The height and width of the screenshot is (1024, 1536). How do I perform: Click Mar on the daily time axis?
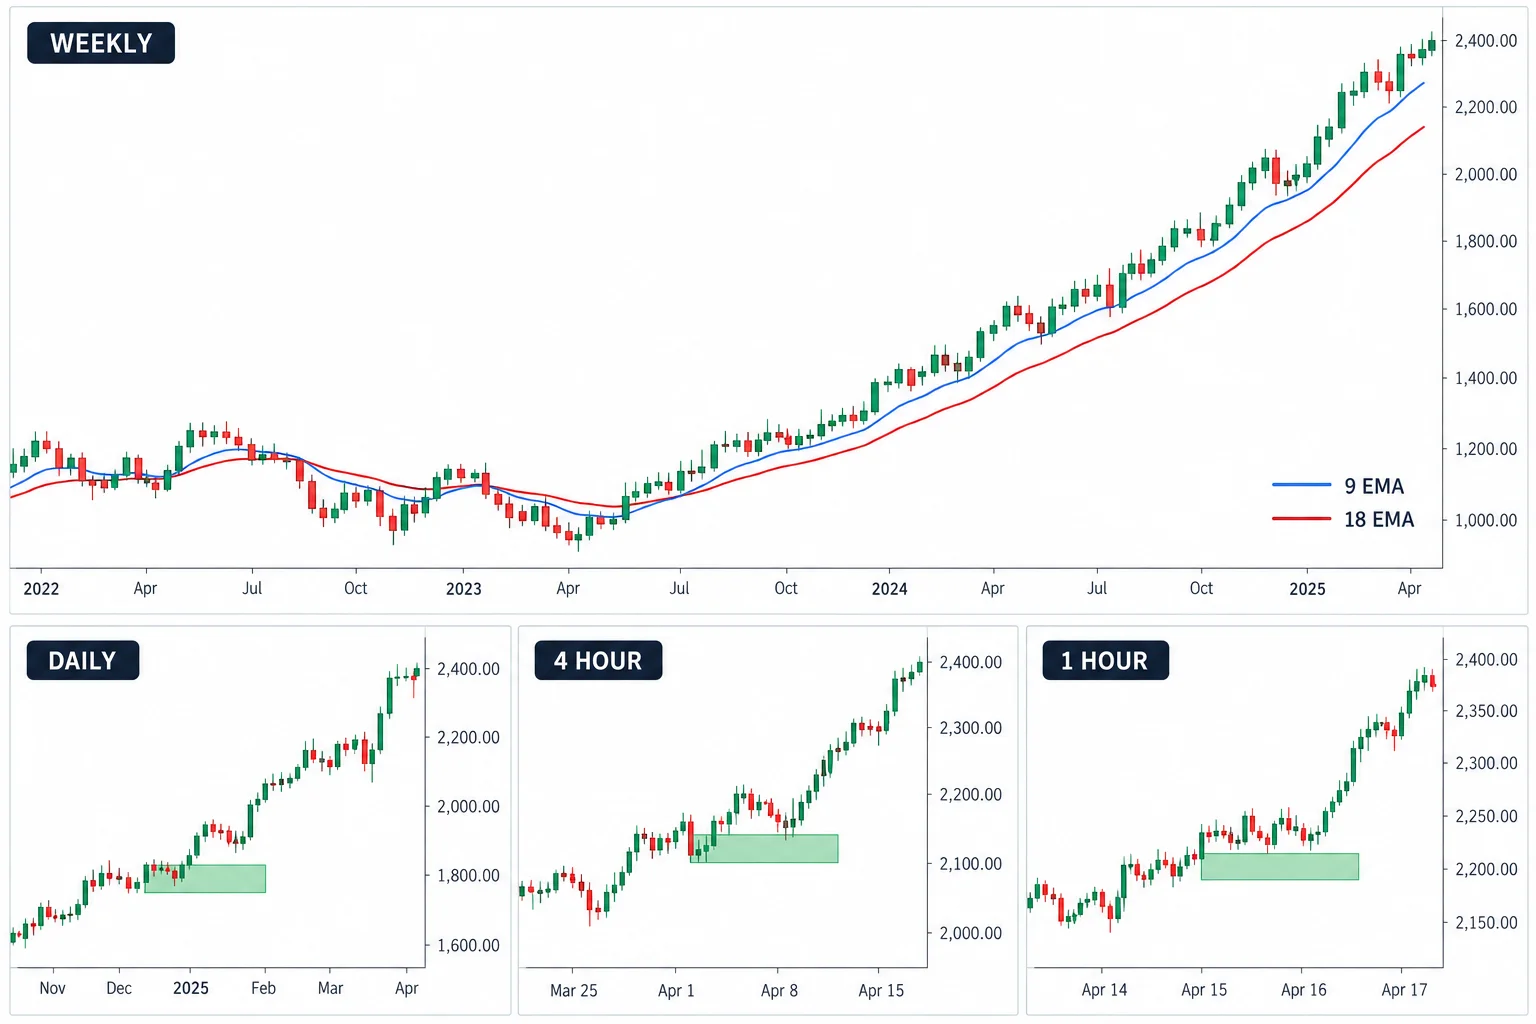[330, 988]
